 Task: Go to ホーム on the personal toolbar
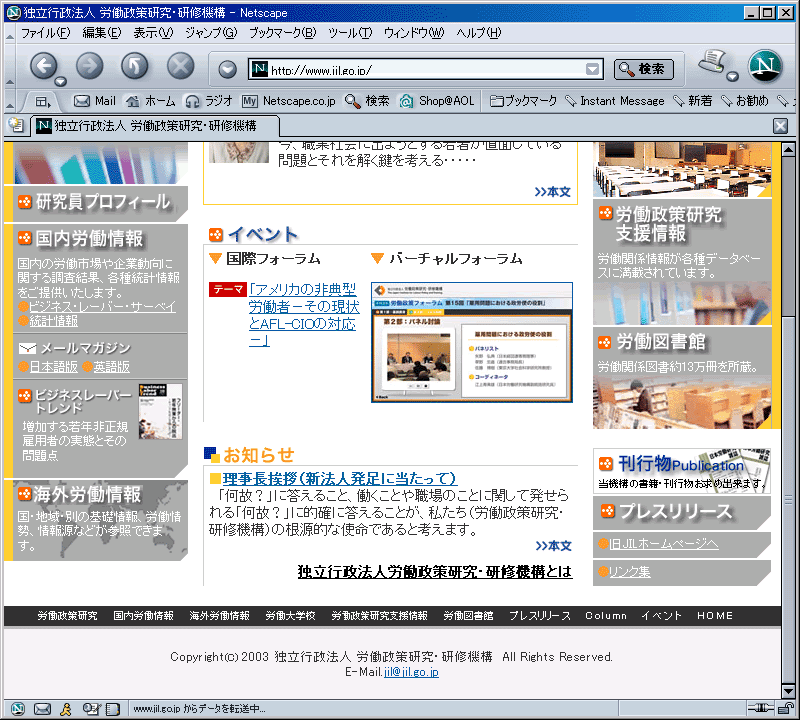coord(151,101)
